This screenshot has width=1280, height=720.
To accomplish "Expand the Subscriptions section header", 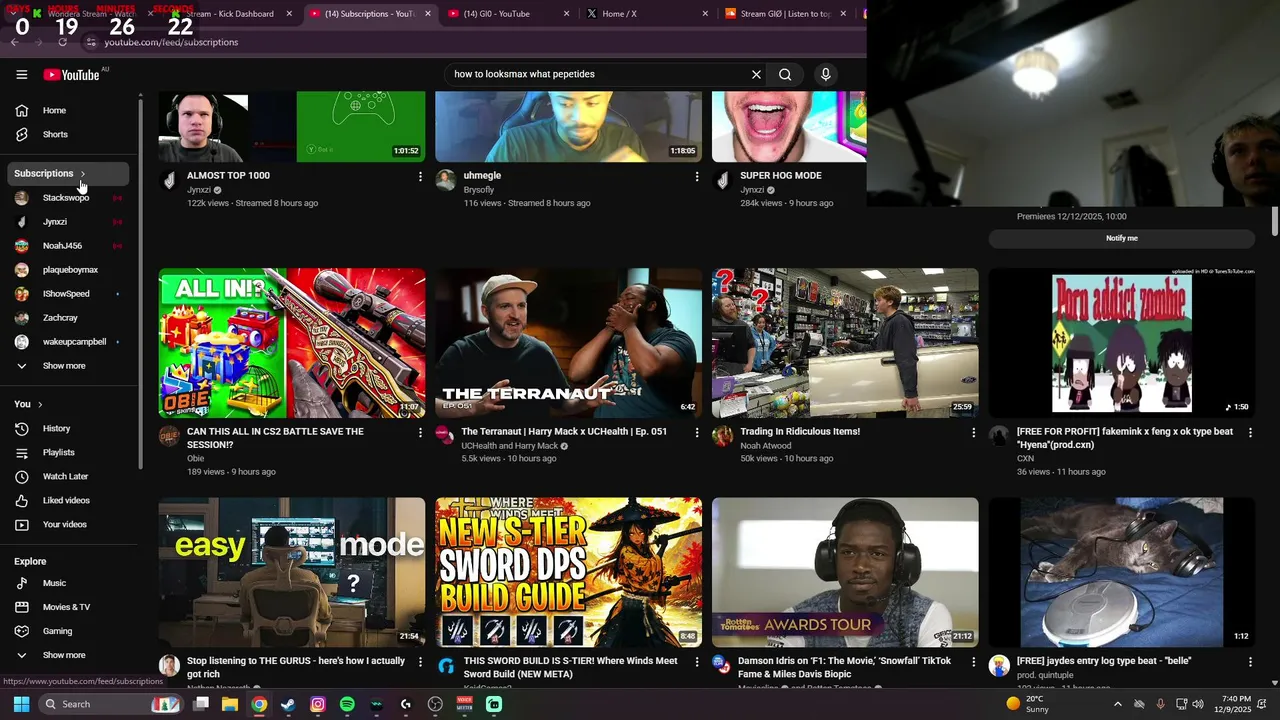I will [x=68, y=174].
